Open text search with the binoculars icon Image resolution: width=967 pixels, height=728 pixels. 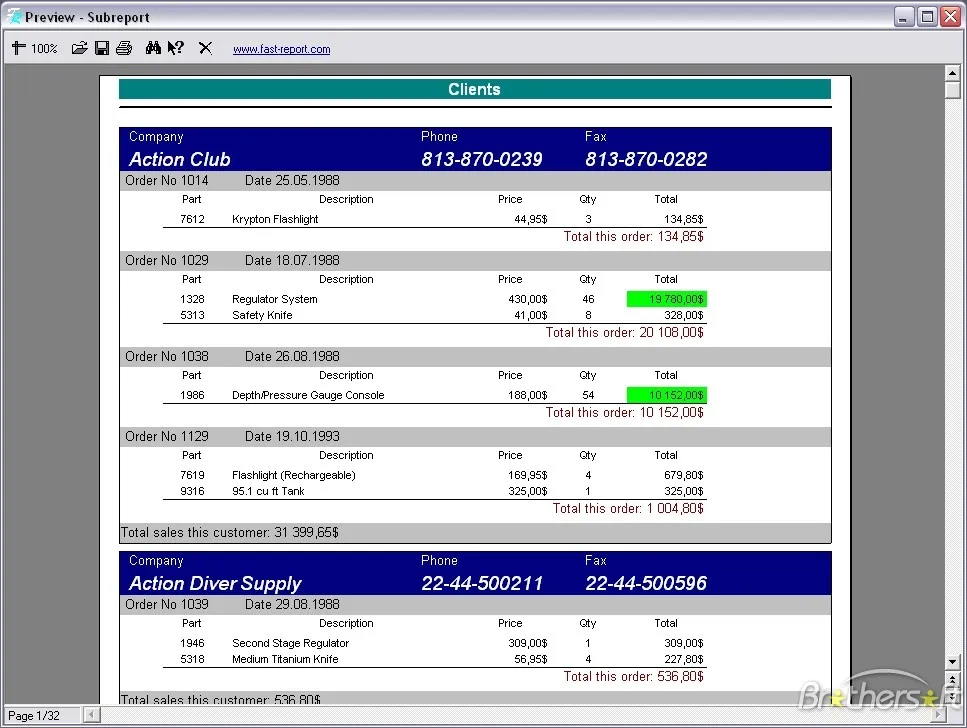point(153,48)
